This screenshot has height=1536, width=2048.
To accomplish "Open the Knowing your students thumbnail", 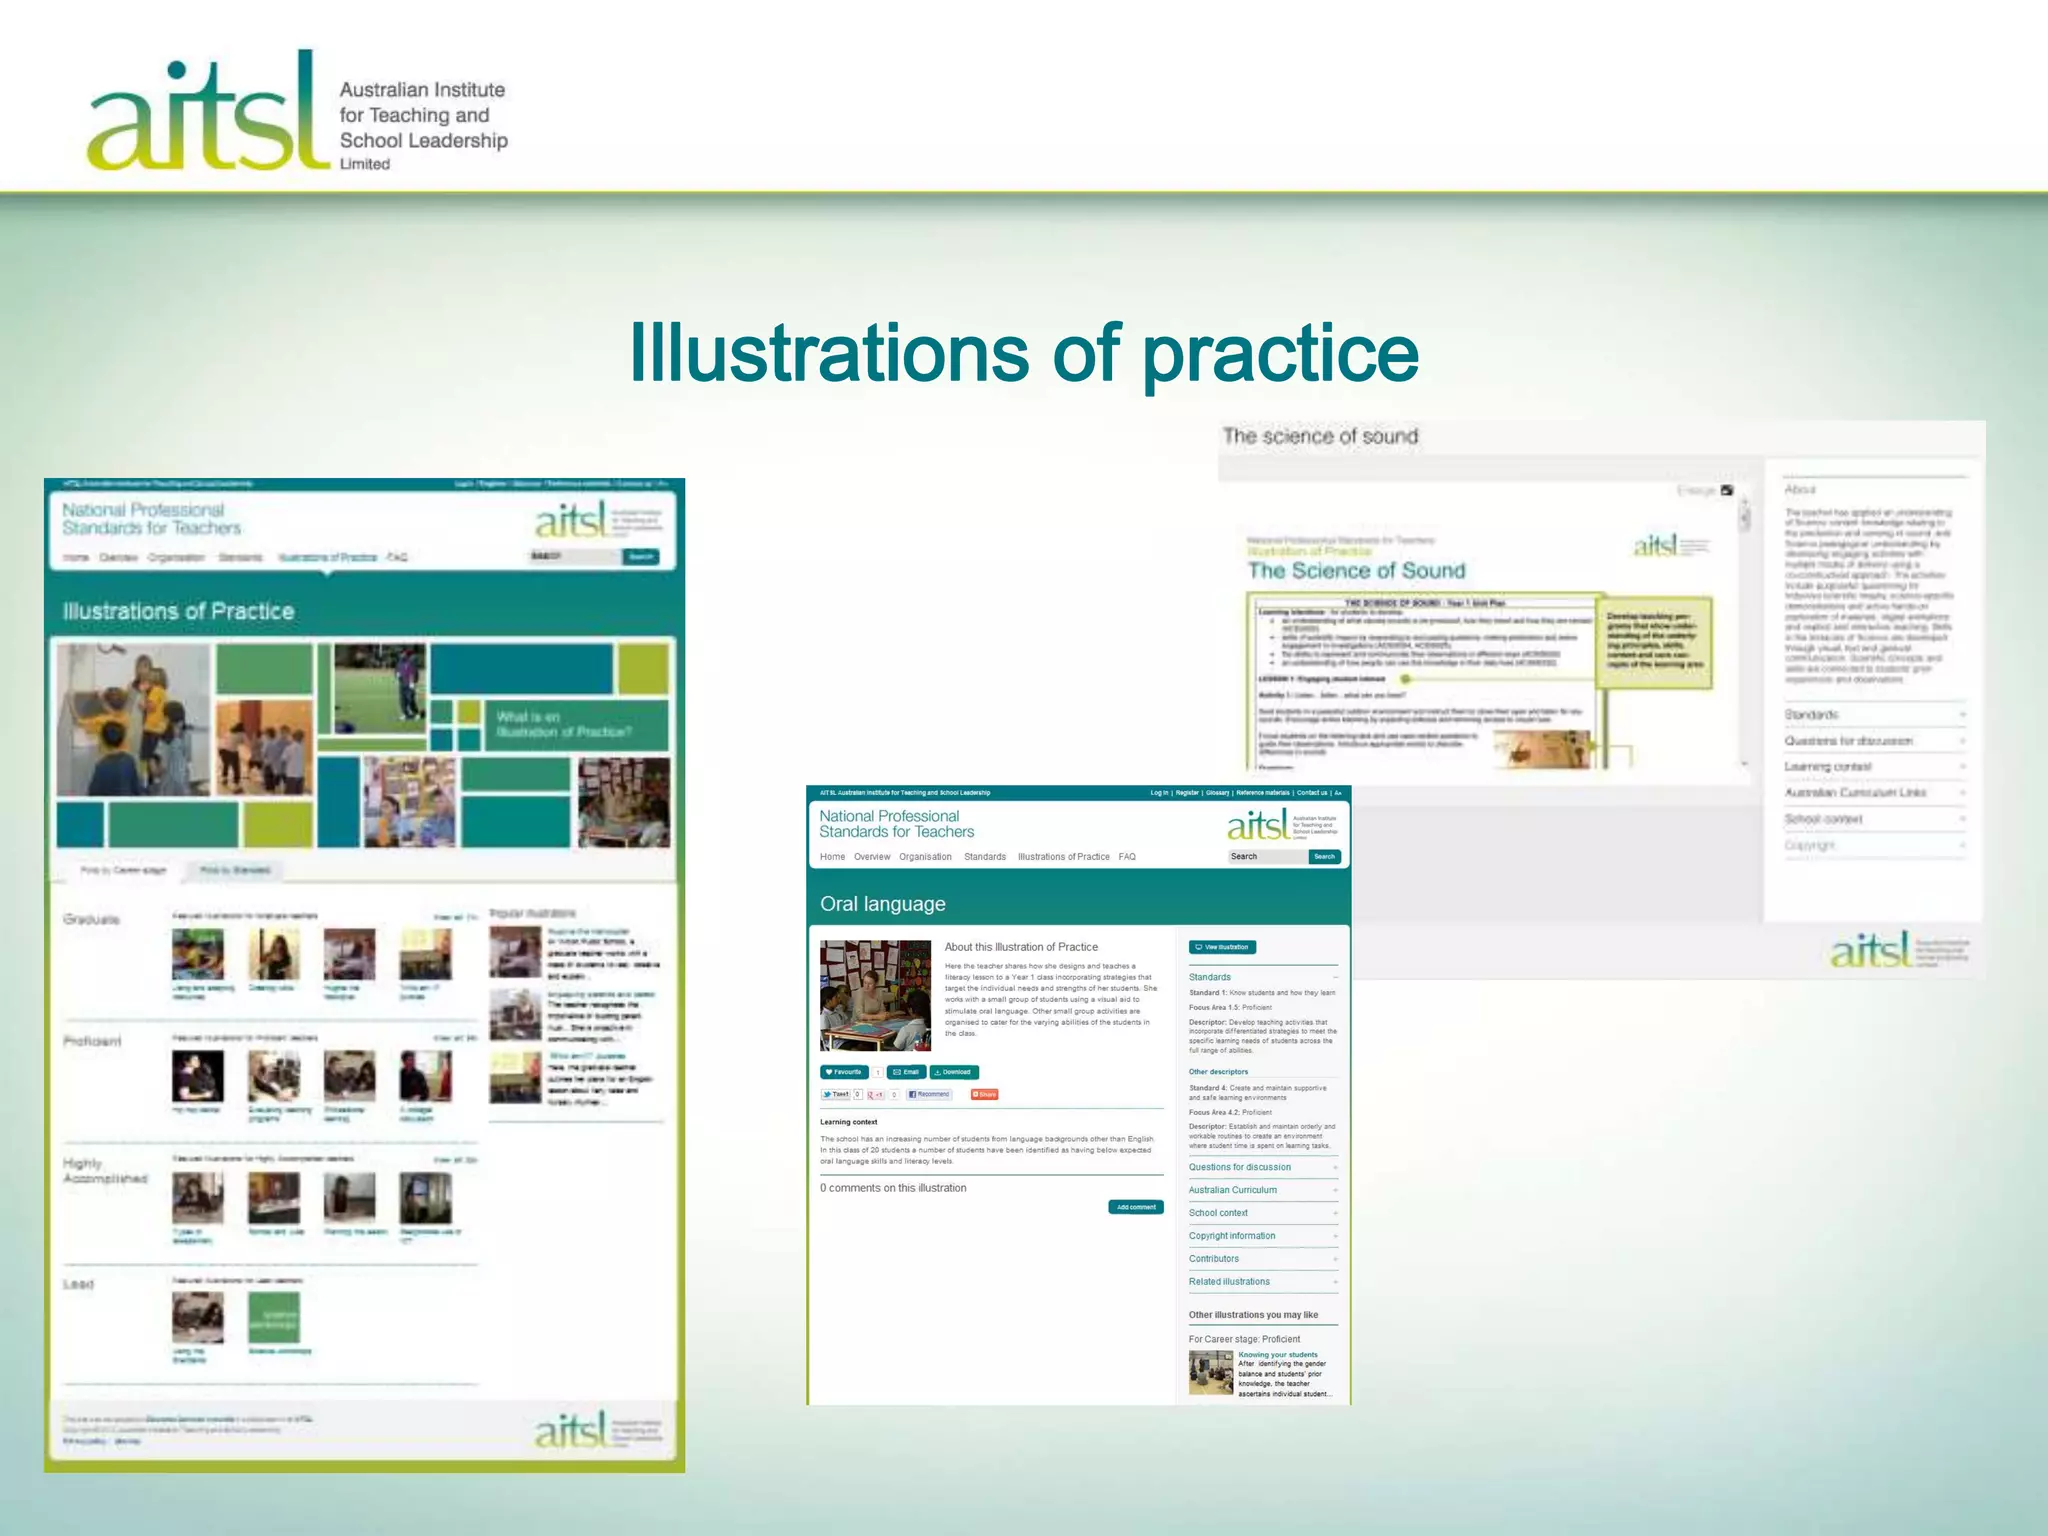I will click(x=1210, y=1373).
